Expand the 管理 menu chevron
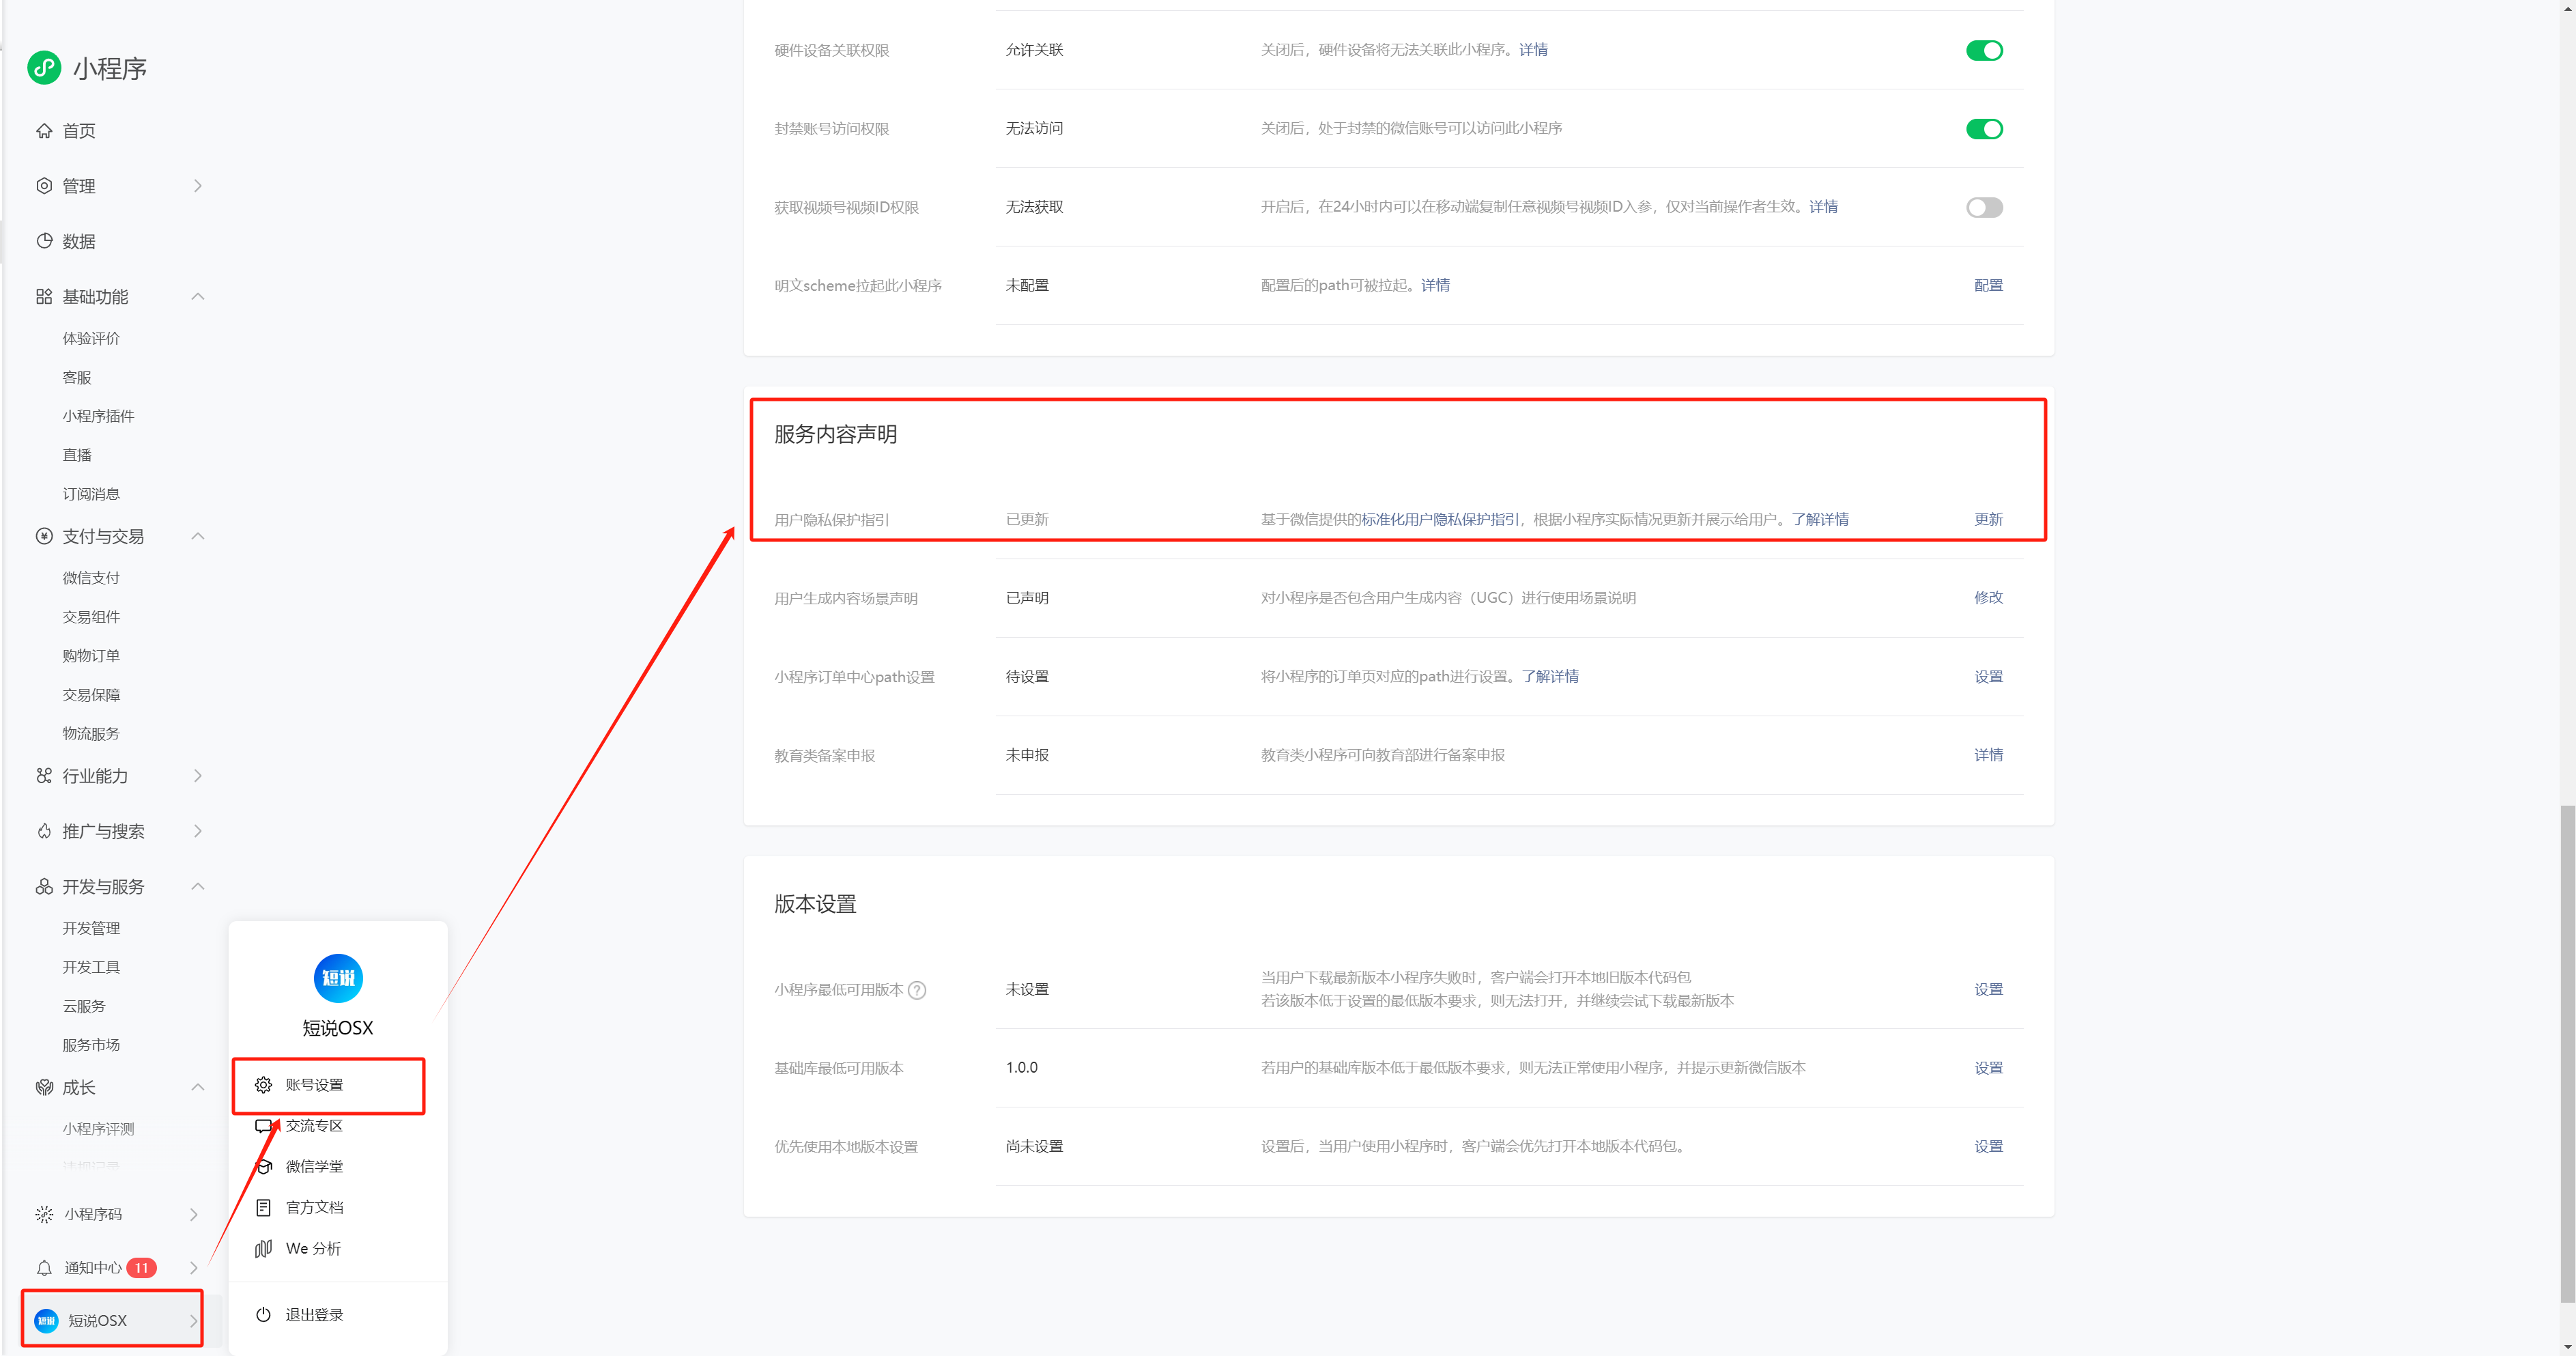The width and height of the screenshot is (2576, 1356). pos(198,186)
